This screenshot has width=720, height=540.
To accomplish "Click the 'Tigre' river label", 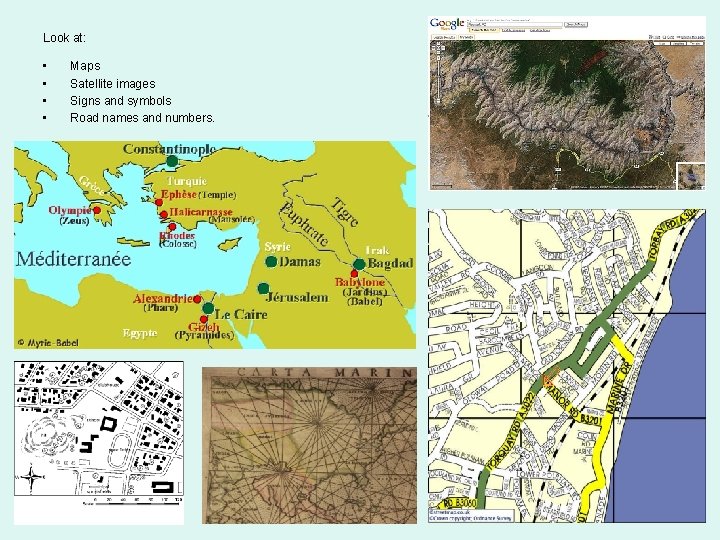I will (x=344, y=212).
